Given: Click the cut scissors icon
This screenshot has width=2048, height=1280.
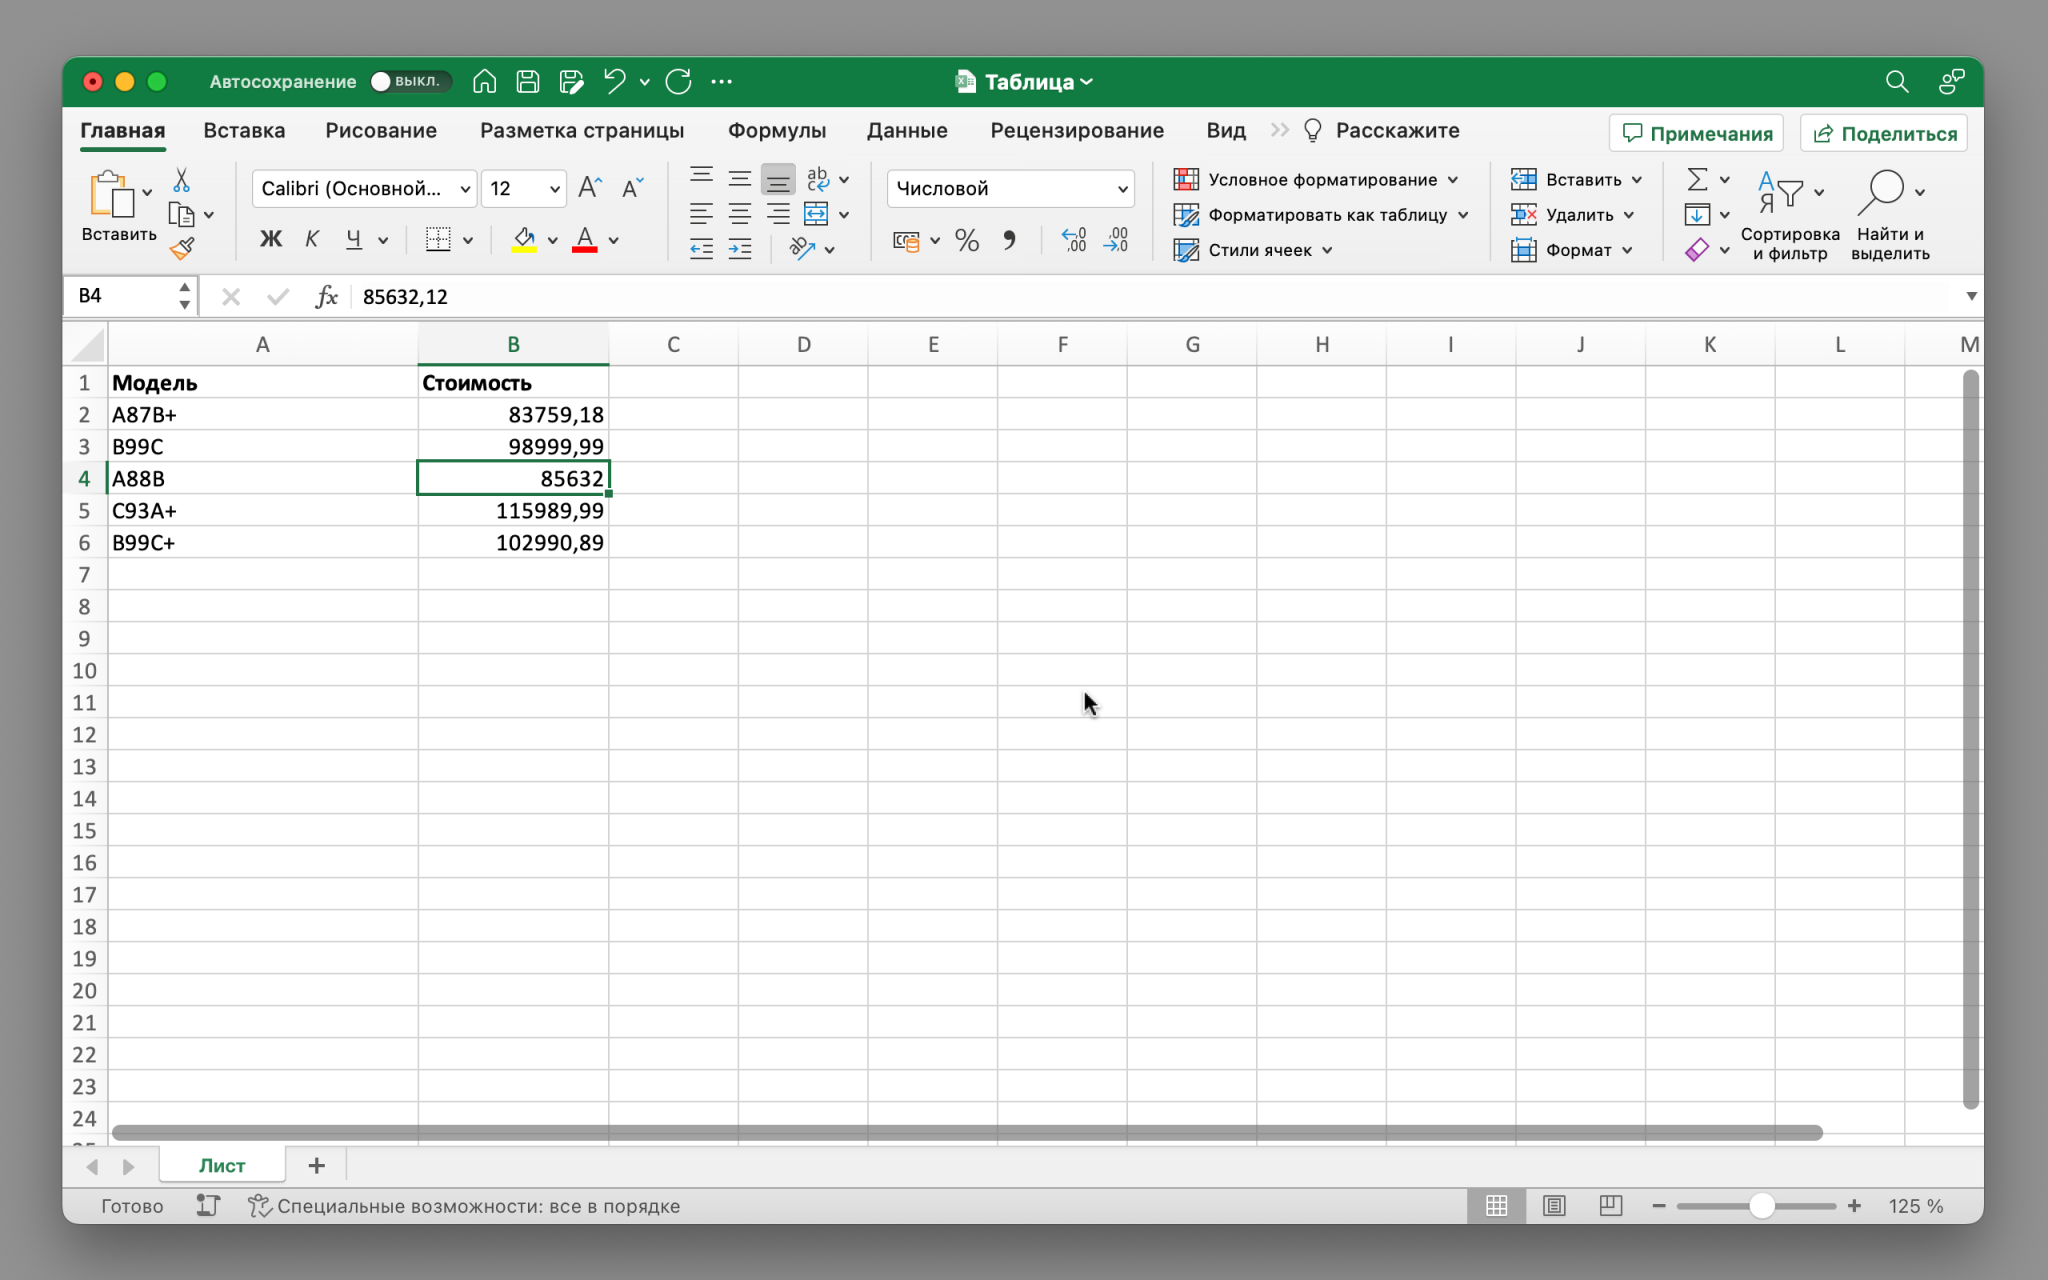Looking at the screenshot, I should 181,180.
